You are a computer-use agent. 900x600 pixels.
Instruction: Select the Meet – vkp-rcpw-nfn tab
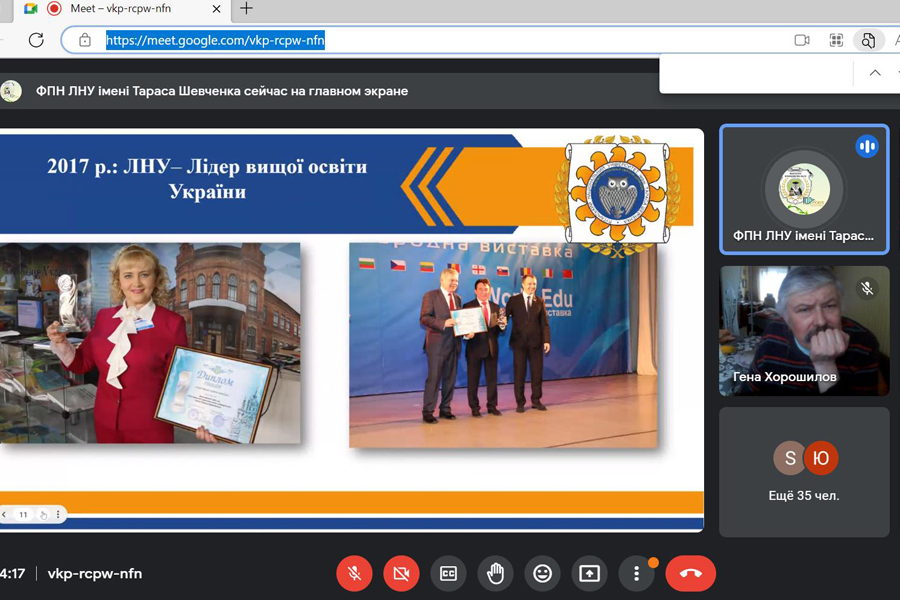(x=120, y=9)
